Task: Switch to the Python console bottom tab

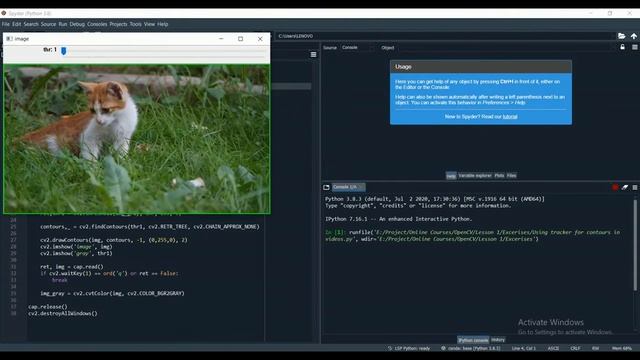Action: (473, 340)
